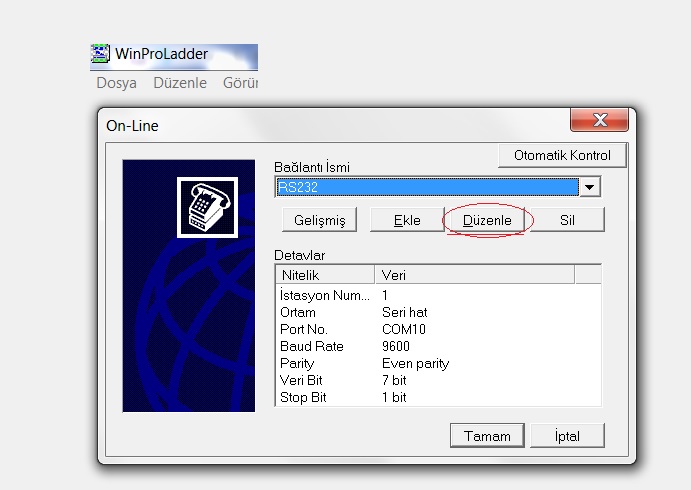The image size is (691, 490).
Task: Click the Düzenle button in the On-Line dialog
Action: [487, 220]
